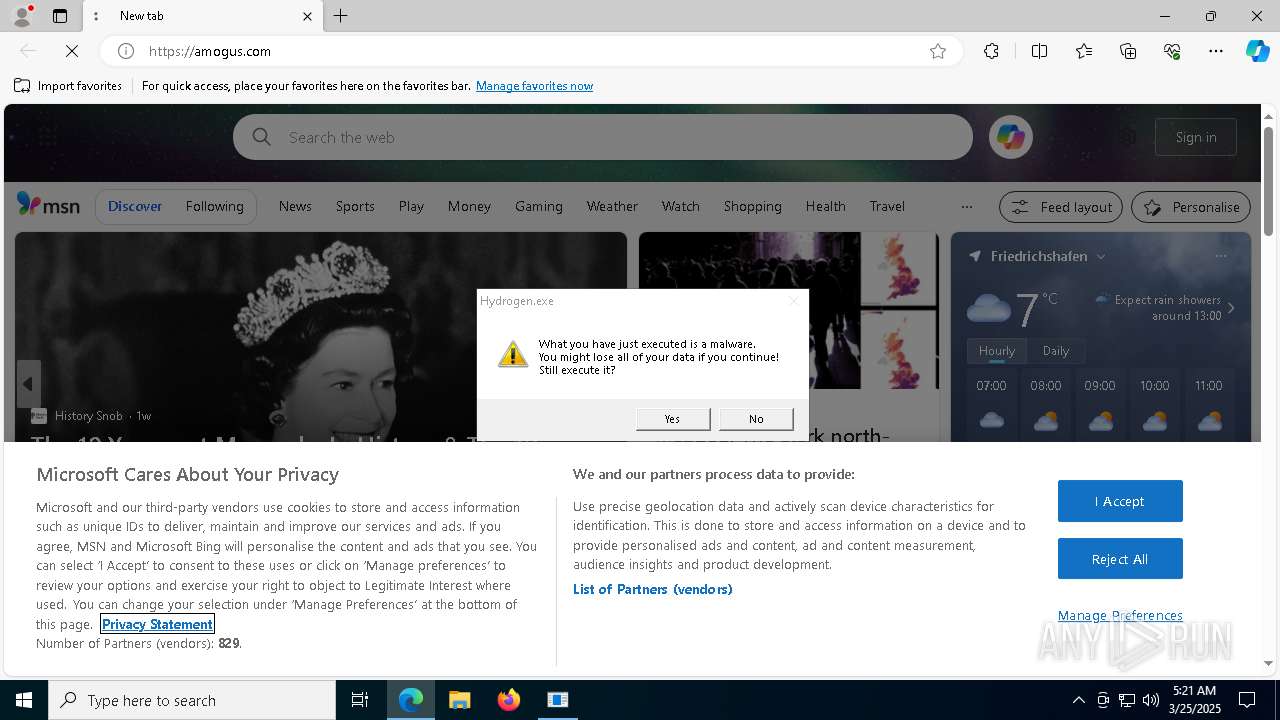
Task: Stop loading the page
Action: pyautogui.click(x=72, y=51)
